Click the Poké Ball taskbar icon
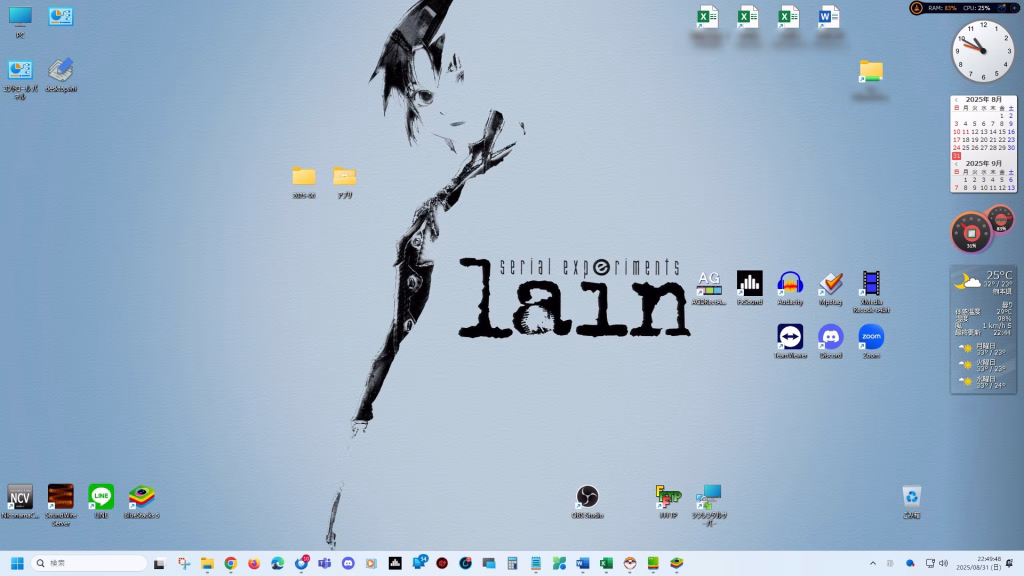 630,563
